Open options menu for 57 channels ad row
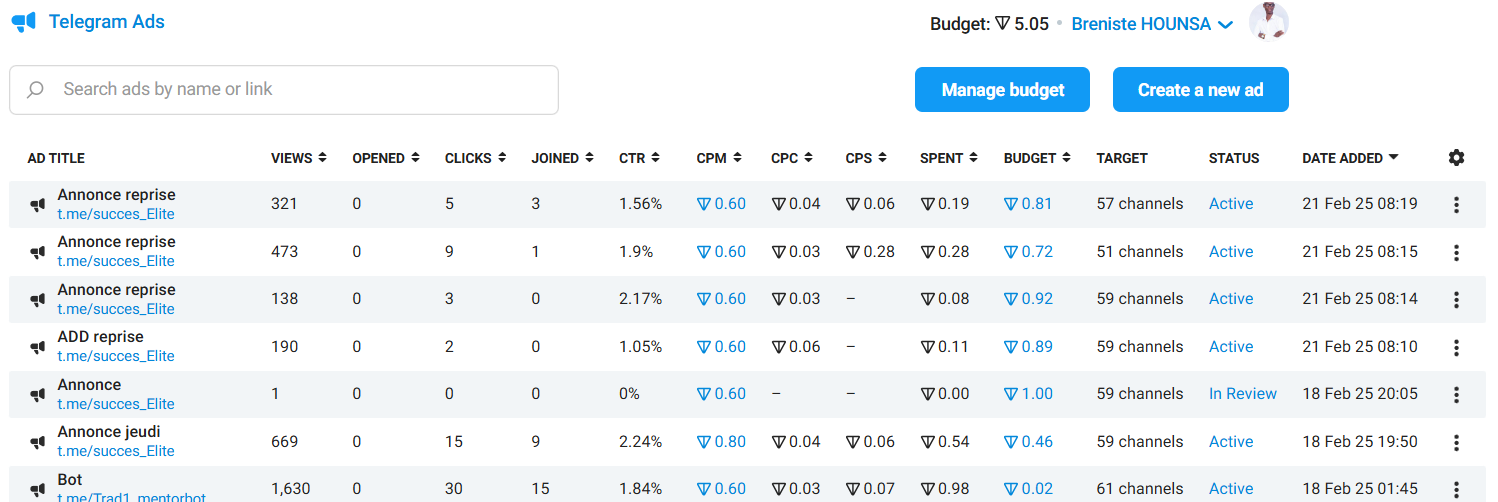This screenshot has height=502, width=1498. pos(1456,205)
